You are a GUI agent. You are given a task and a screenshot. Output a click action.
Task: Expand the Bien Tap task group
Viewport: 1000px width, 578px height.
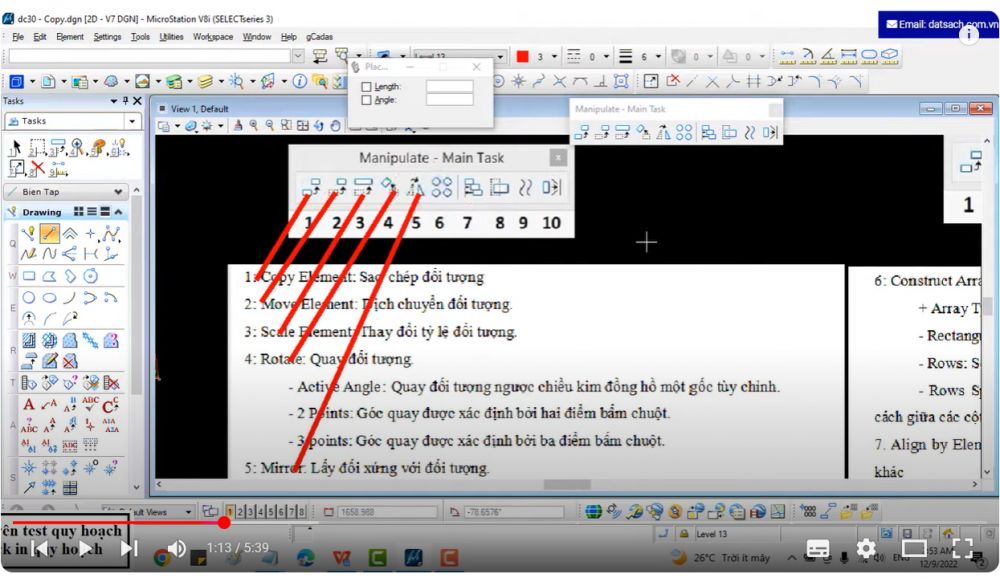[119, 192]
